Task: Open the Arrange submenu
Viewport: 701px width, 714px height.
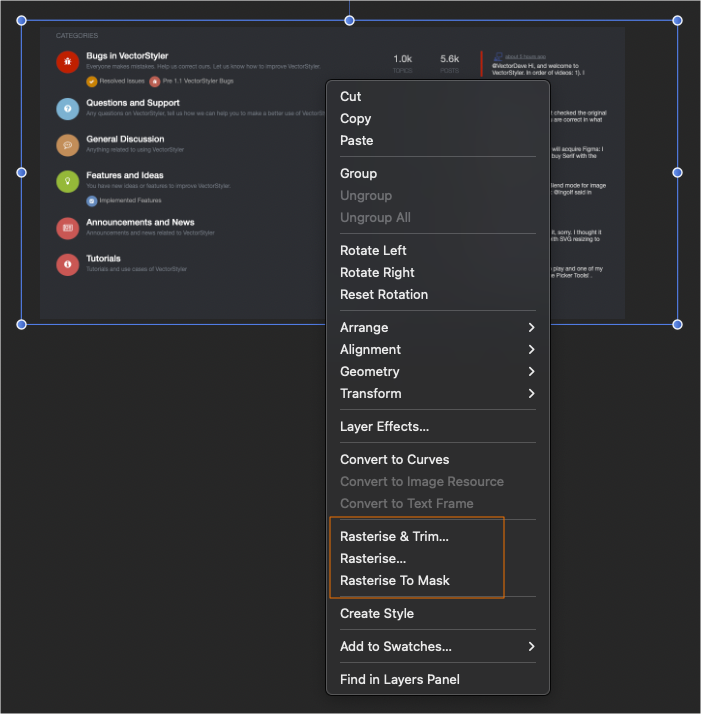Action: pyautogui.click(x=438, y=327)
